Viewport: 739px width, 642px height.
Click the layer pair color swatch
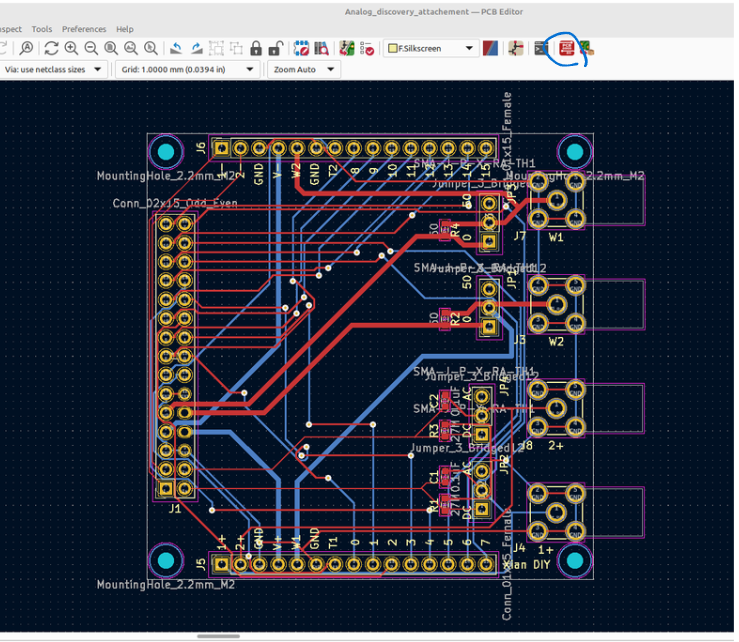pyautogui.click(x=490, y=48)
